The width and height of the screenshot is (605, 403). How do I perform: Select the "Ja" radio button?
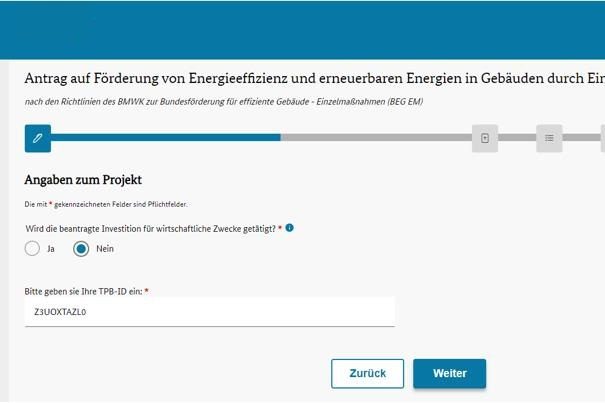tap(33, 248)
